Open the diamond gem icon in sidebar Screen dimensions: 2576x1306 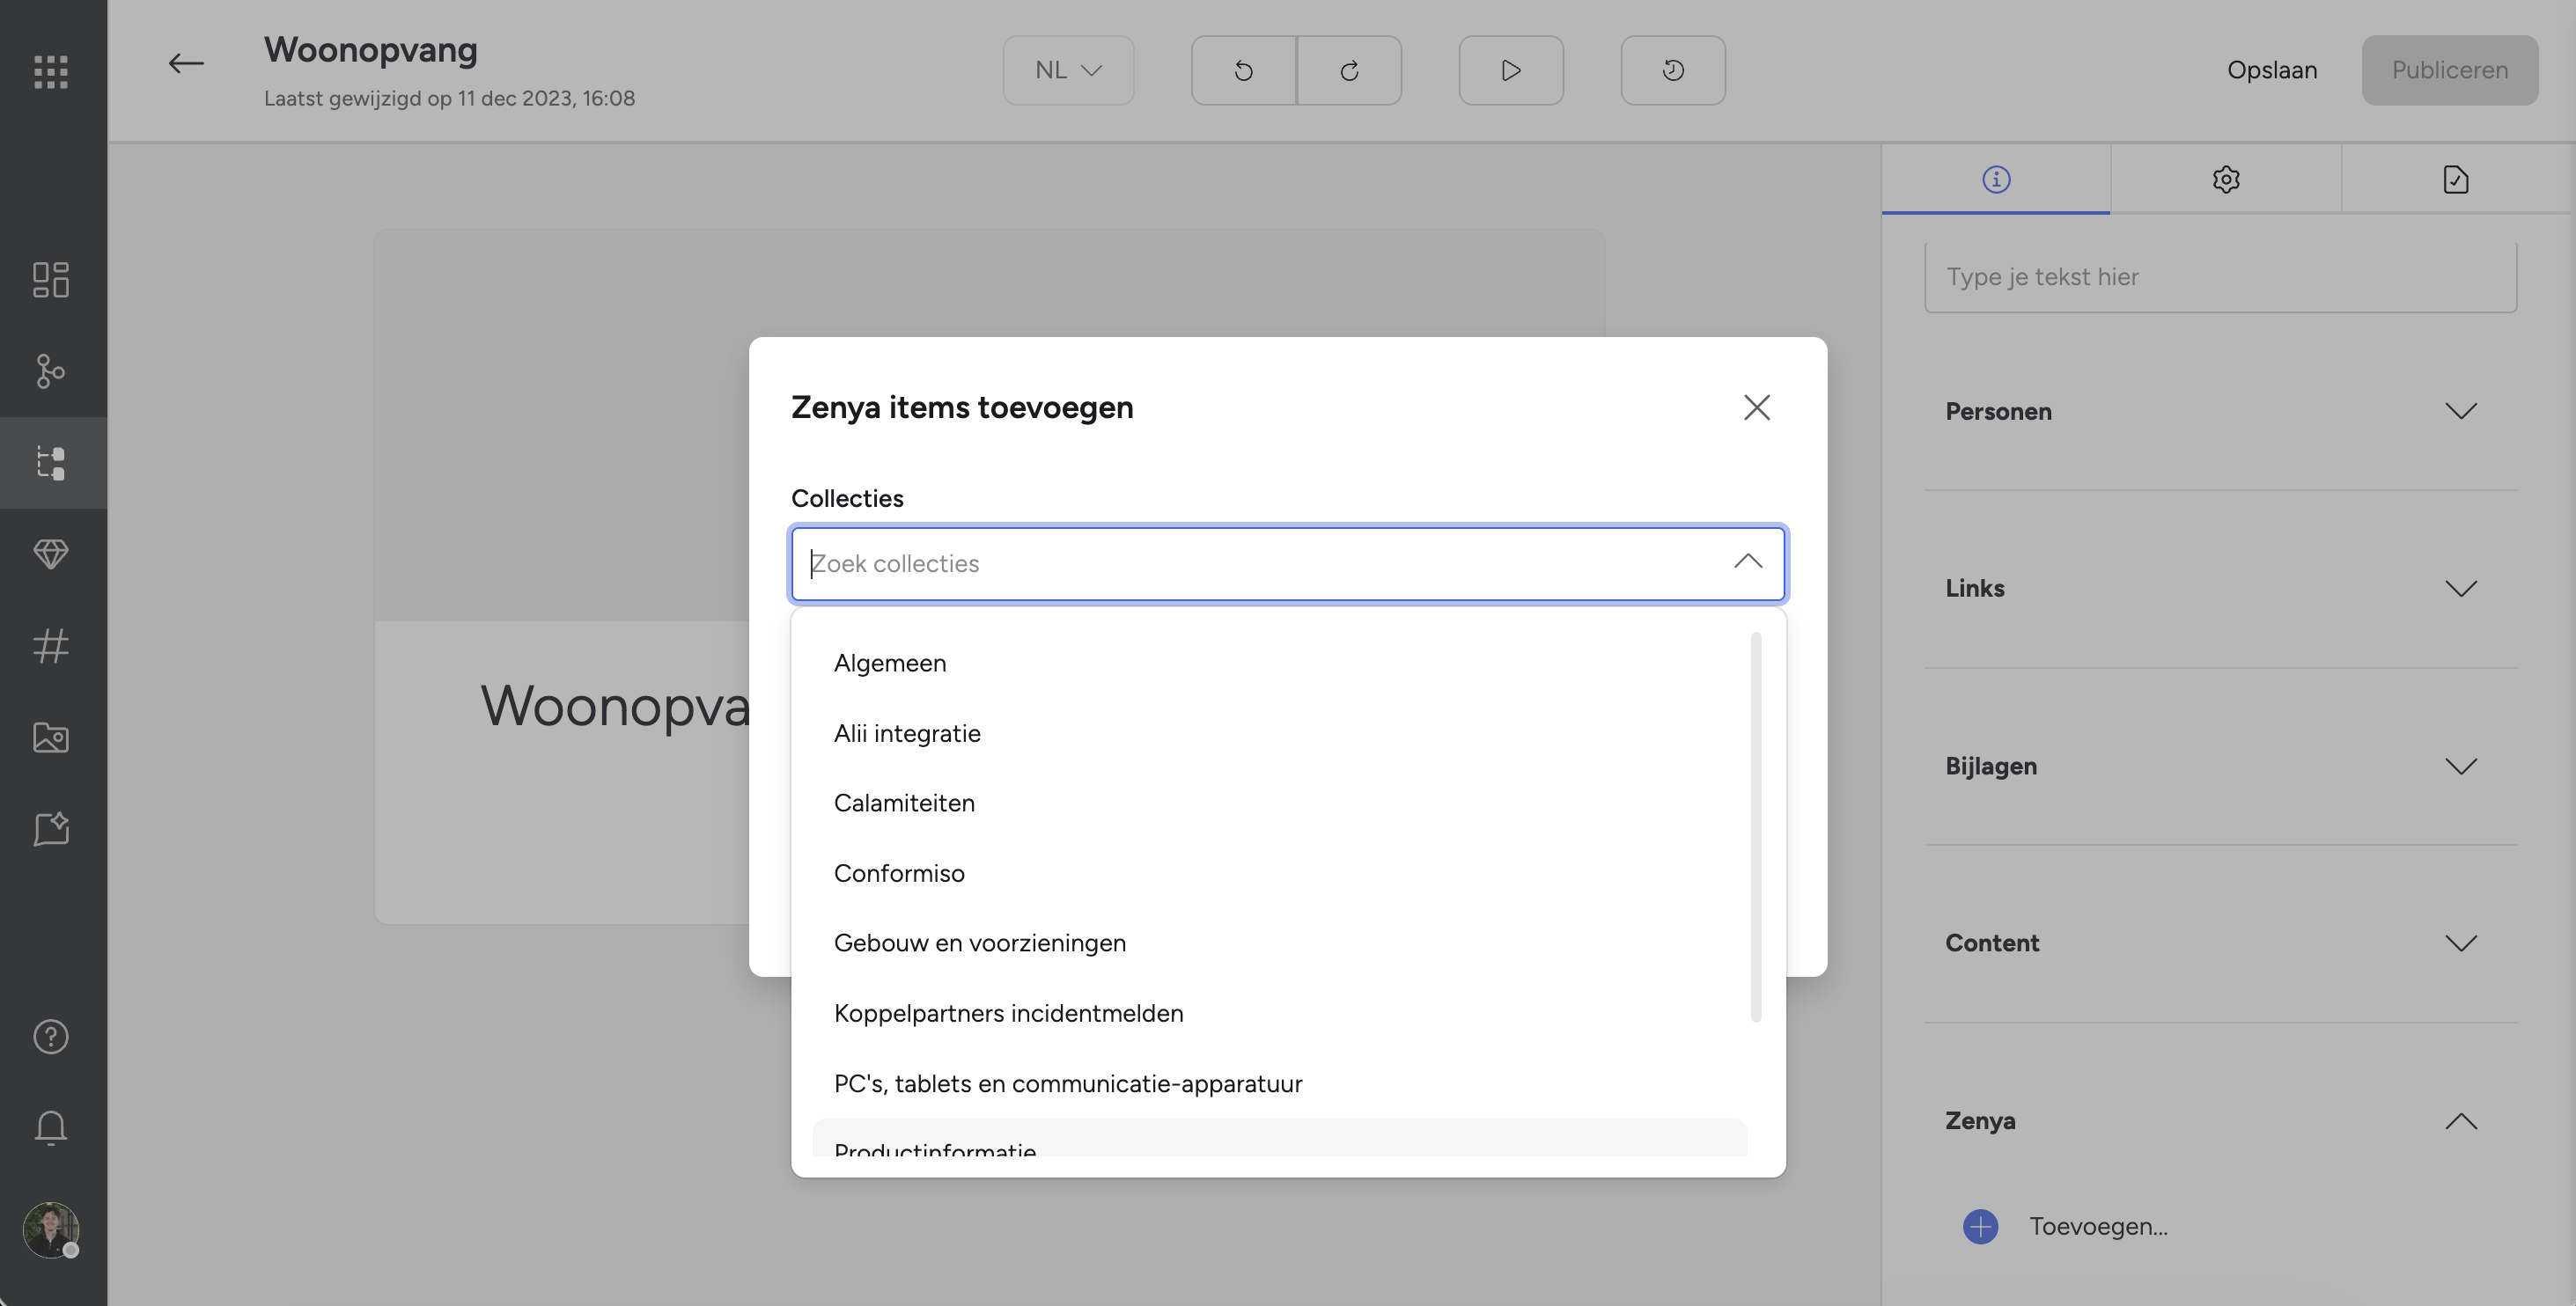coord(51,554)
